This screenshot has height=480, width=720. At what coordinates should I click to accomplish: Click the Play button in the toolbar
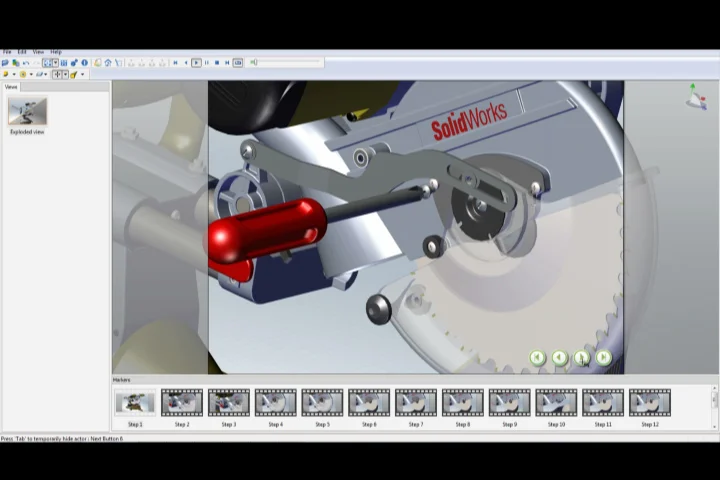[x=196, y=63]
